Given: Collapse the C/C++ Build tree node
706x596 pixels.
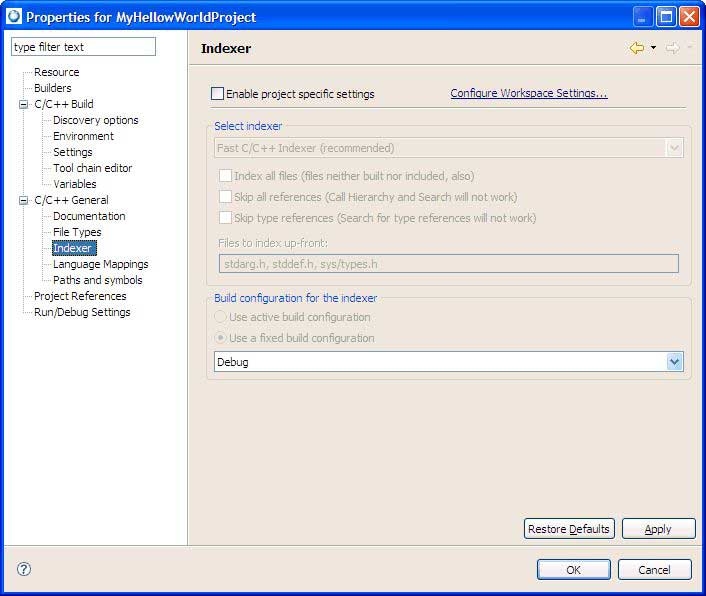Looking at the screenshot, I should click(24, 104).
